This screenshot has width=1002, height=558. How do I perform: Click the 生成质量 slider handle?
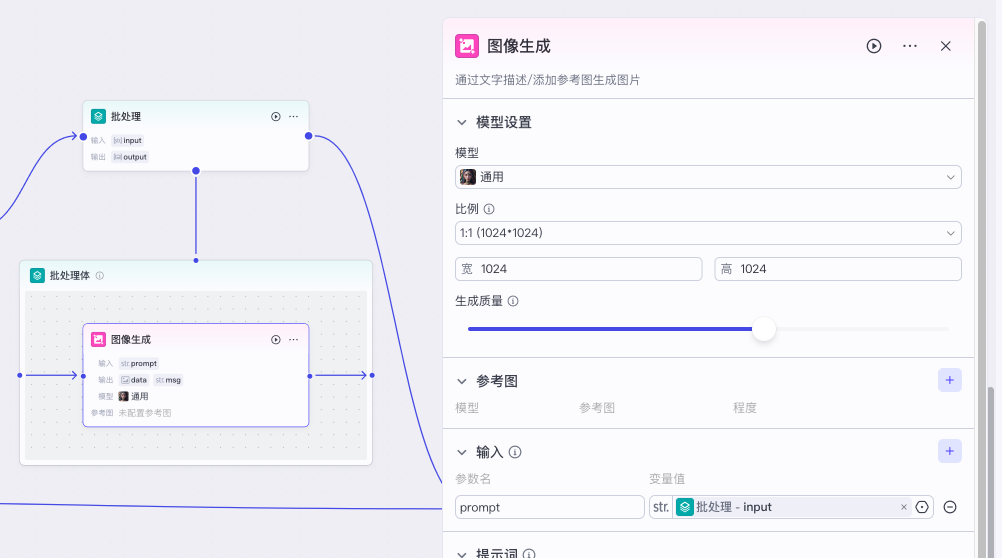(x=764, y=329)
